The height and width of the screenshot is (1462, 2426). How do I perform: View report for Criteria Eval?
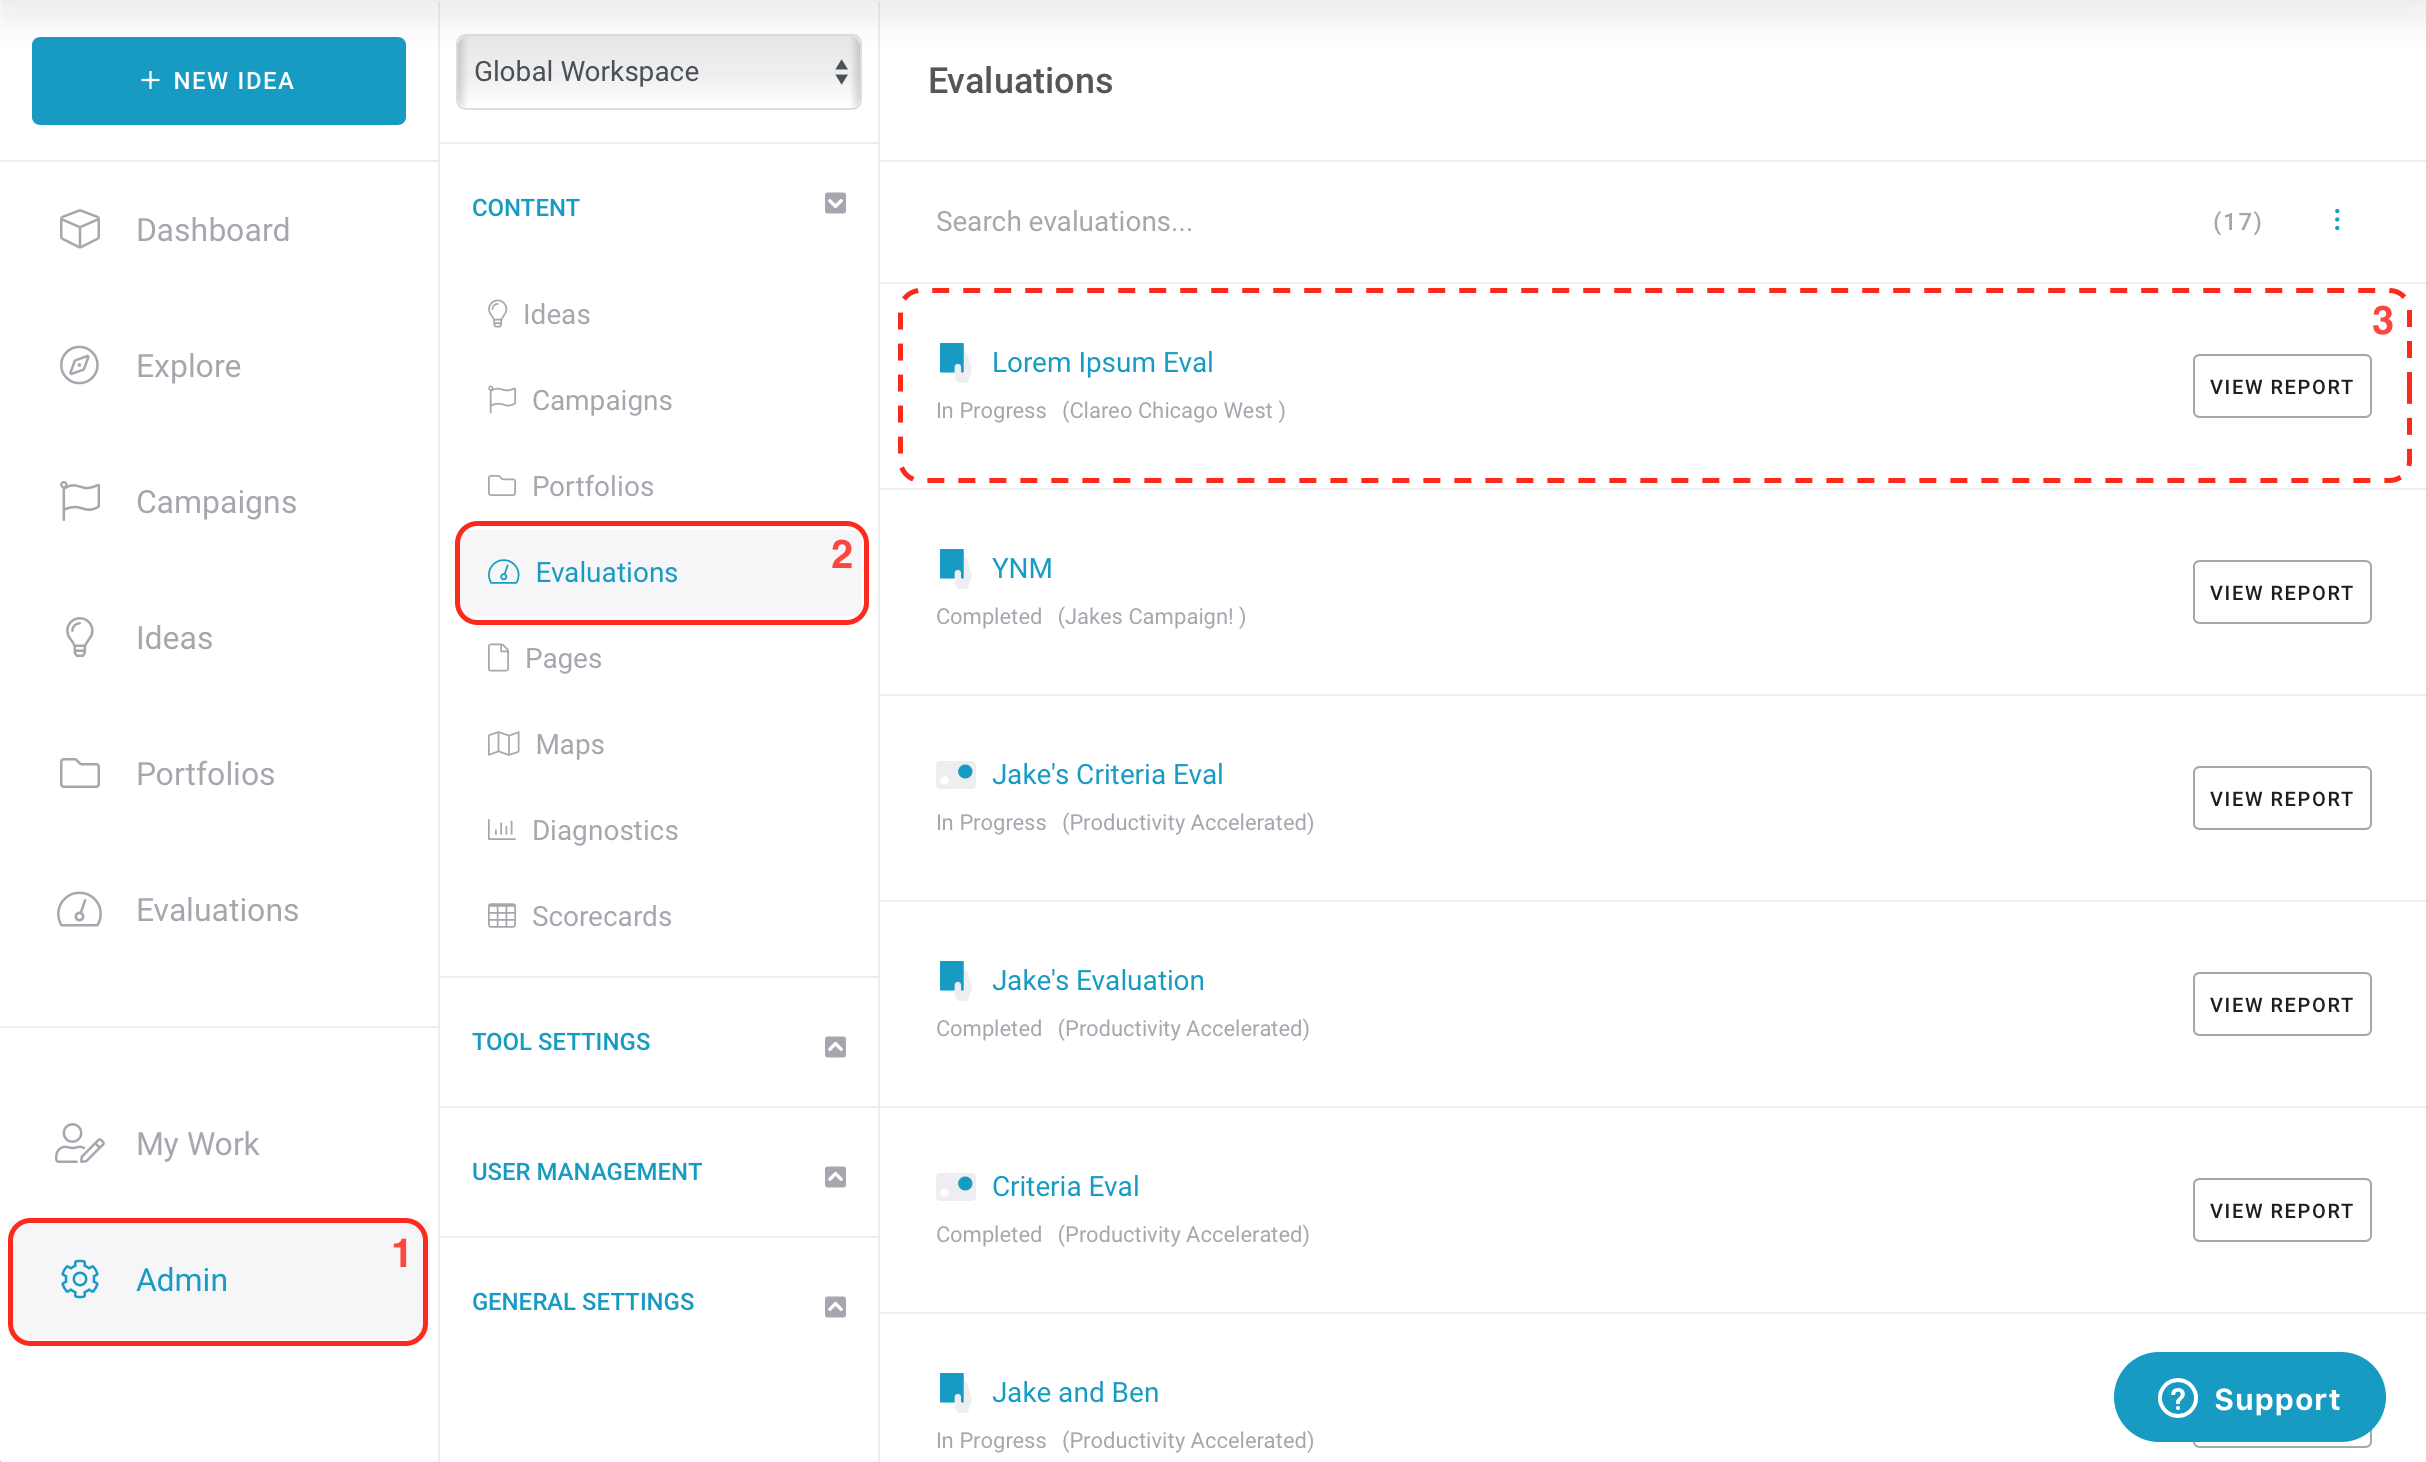pyautogui.click(x=2282, y=1210)
